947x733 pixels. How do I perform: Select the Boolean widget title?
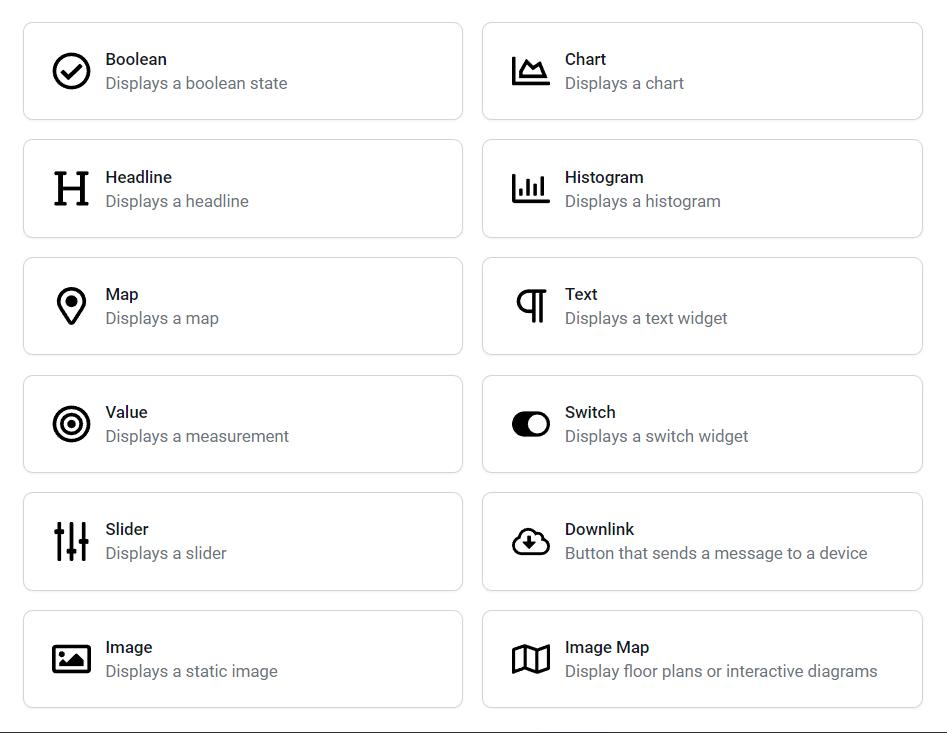[136, 59]
